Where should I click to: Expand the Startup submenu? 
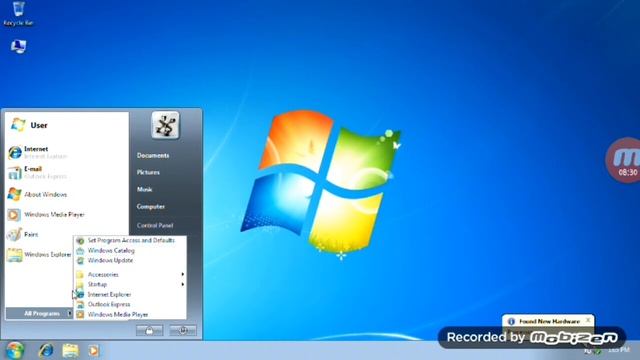point(130,284)
